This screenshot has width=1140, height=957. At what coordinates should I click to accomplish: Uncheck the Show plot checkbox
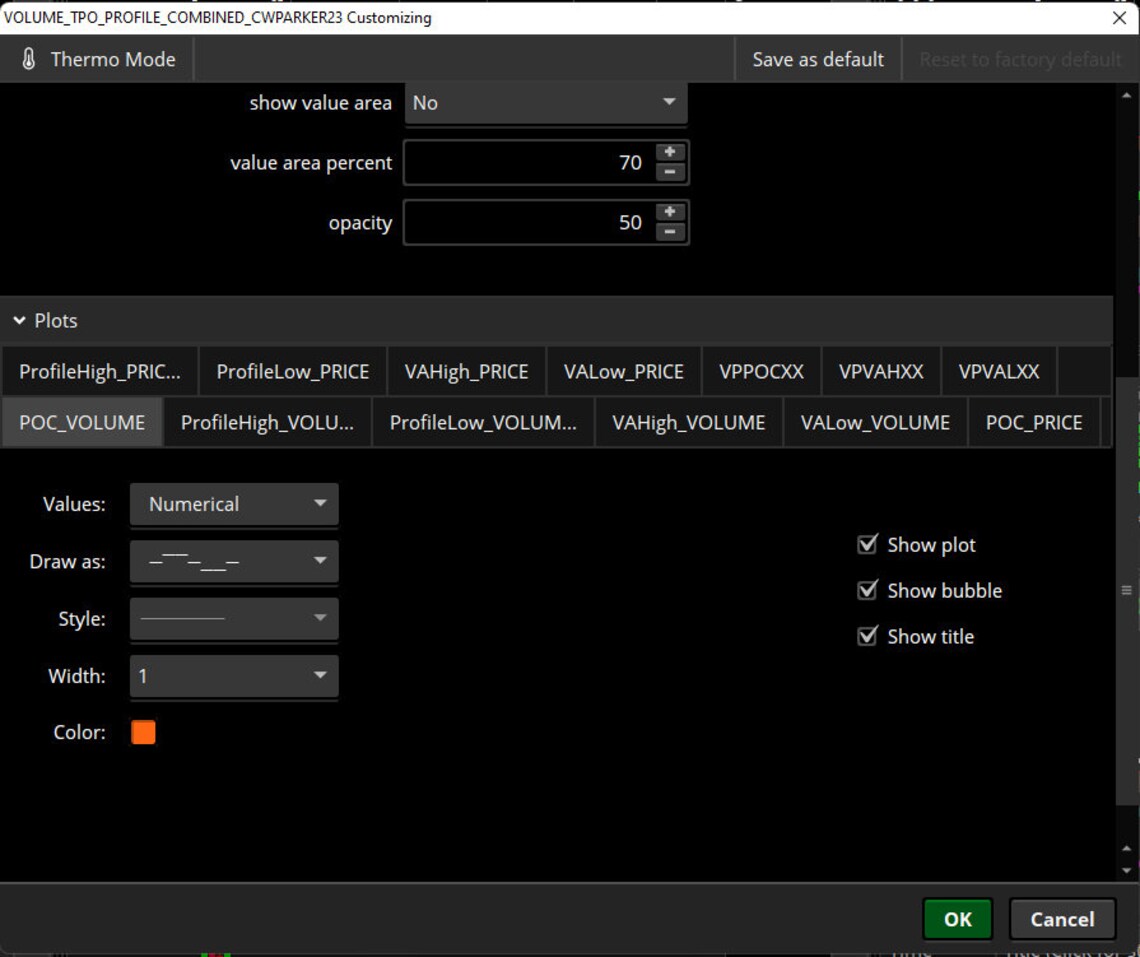tap(866, 544)
